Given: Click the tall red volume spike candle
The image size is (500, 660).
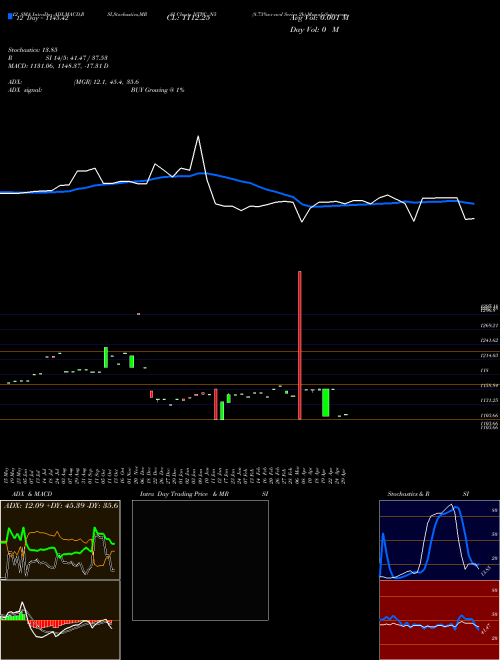Looking at the screenshot, I should click(300, 345).
